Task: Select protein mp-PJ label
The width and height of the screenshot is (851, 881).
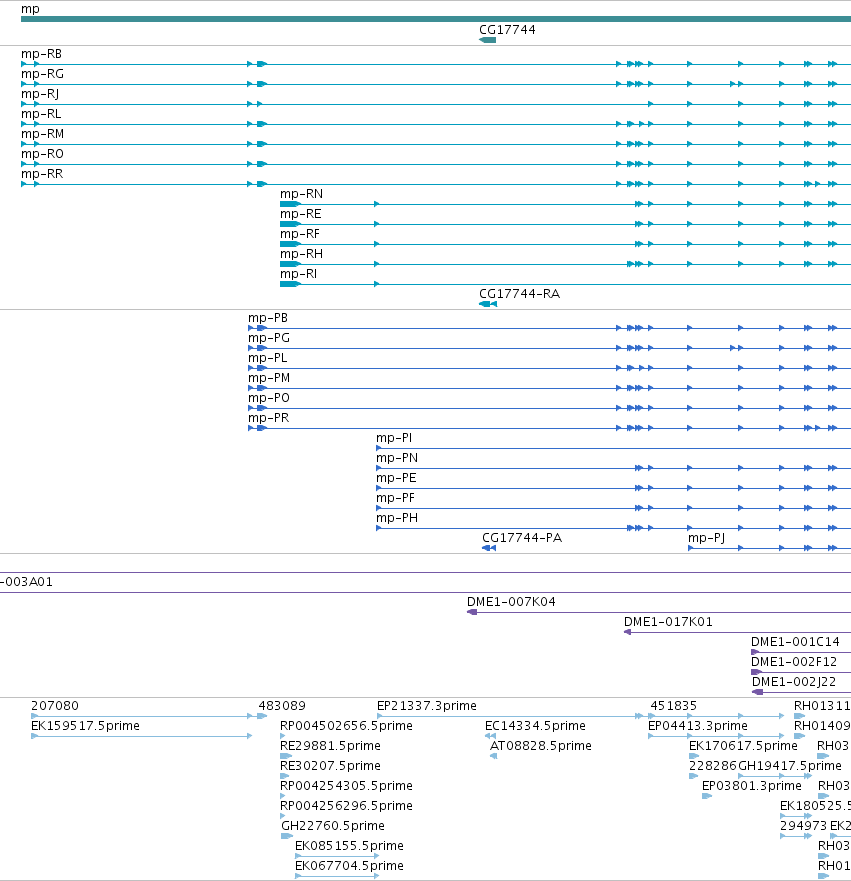Action: pyautogui.click(x=707, y=538)
